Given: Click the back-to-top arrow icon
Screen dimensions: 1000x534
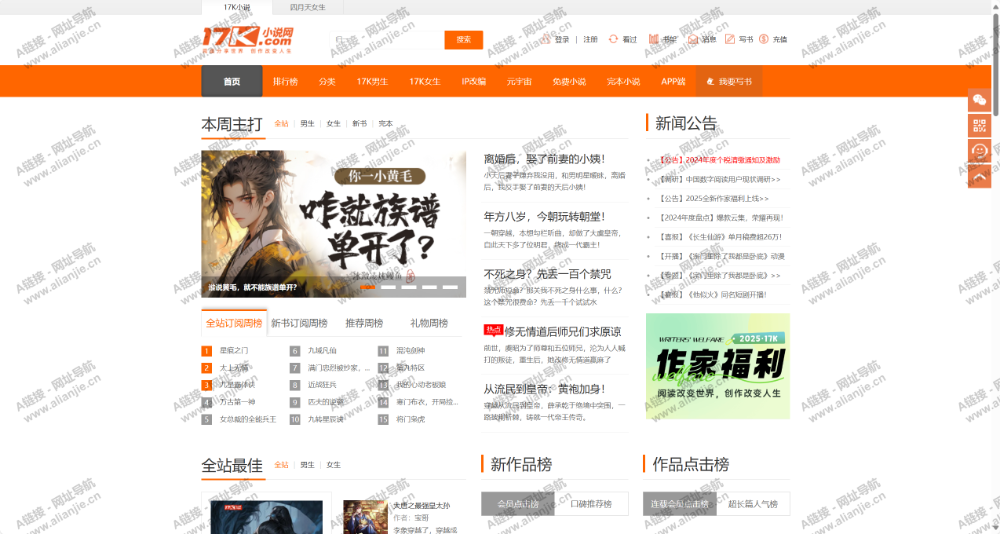Looking at the screenshot, I should pos(980,175).
